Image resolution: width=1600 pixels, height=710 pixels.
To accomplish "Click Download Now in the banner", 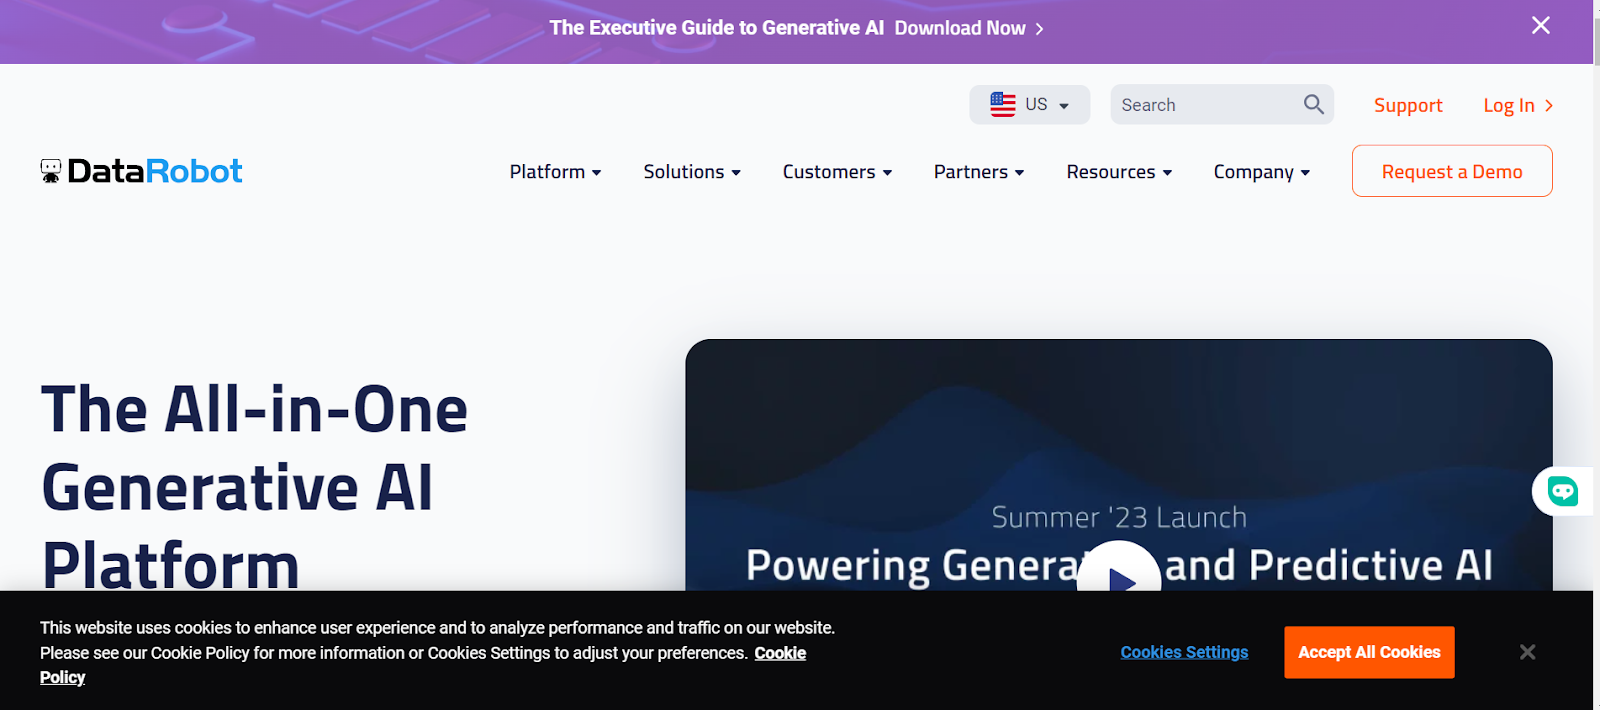I will (x=969, y=28).
